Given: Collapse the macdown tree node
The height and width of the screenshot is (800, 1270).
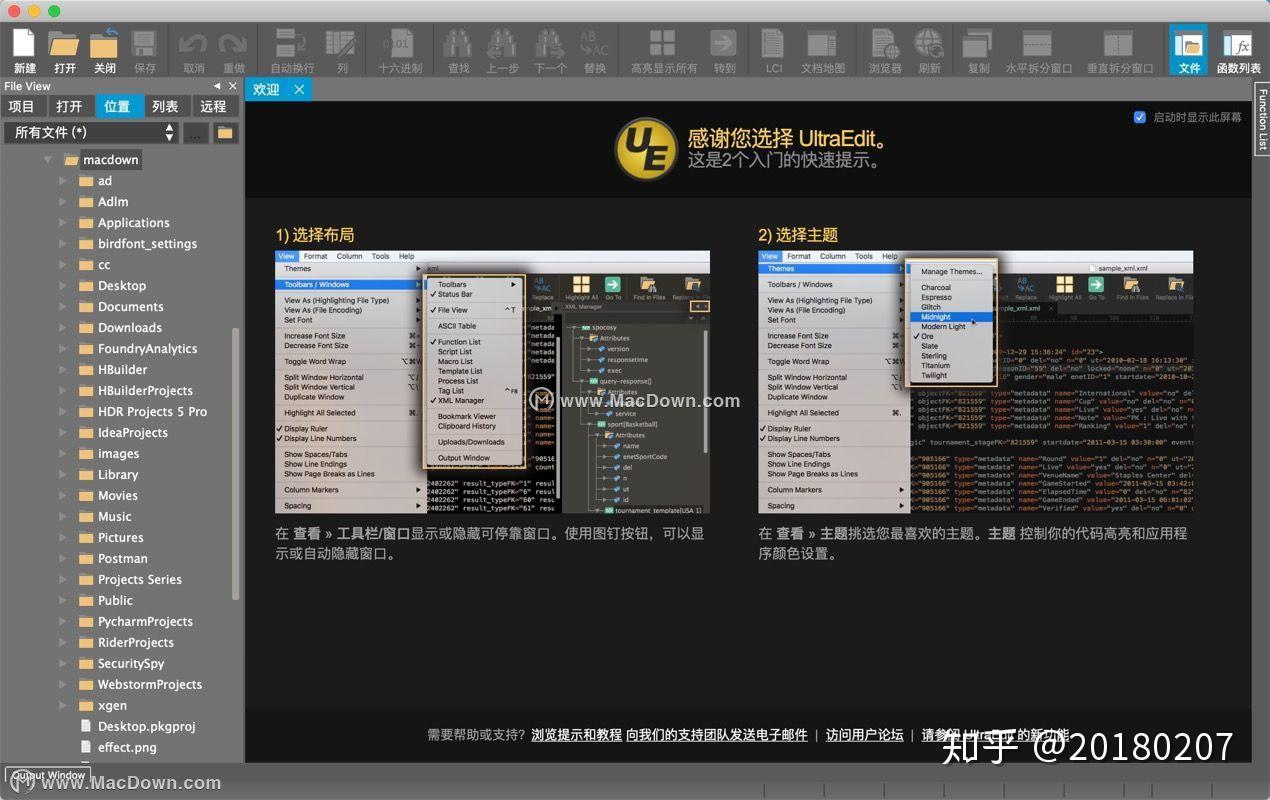Looking at the screenshot, I should pyautogui.click(x=47, y=159).
